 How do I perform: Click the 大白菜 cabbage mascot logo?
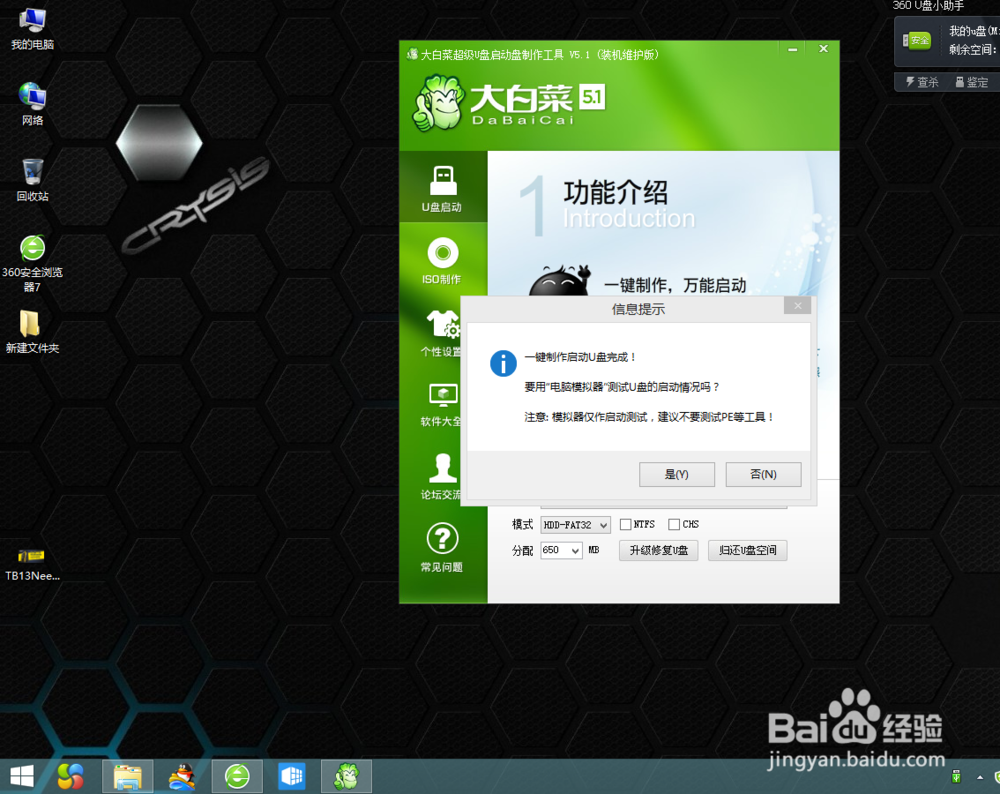pos(439,103)
